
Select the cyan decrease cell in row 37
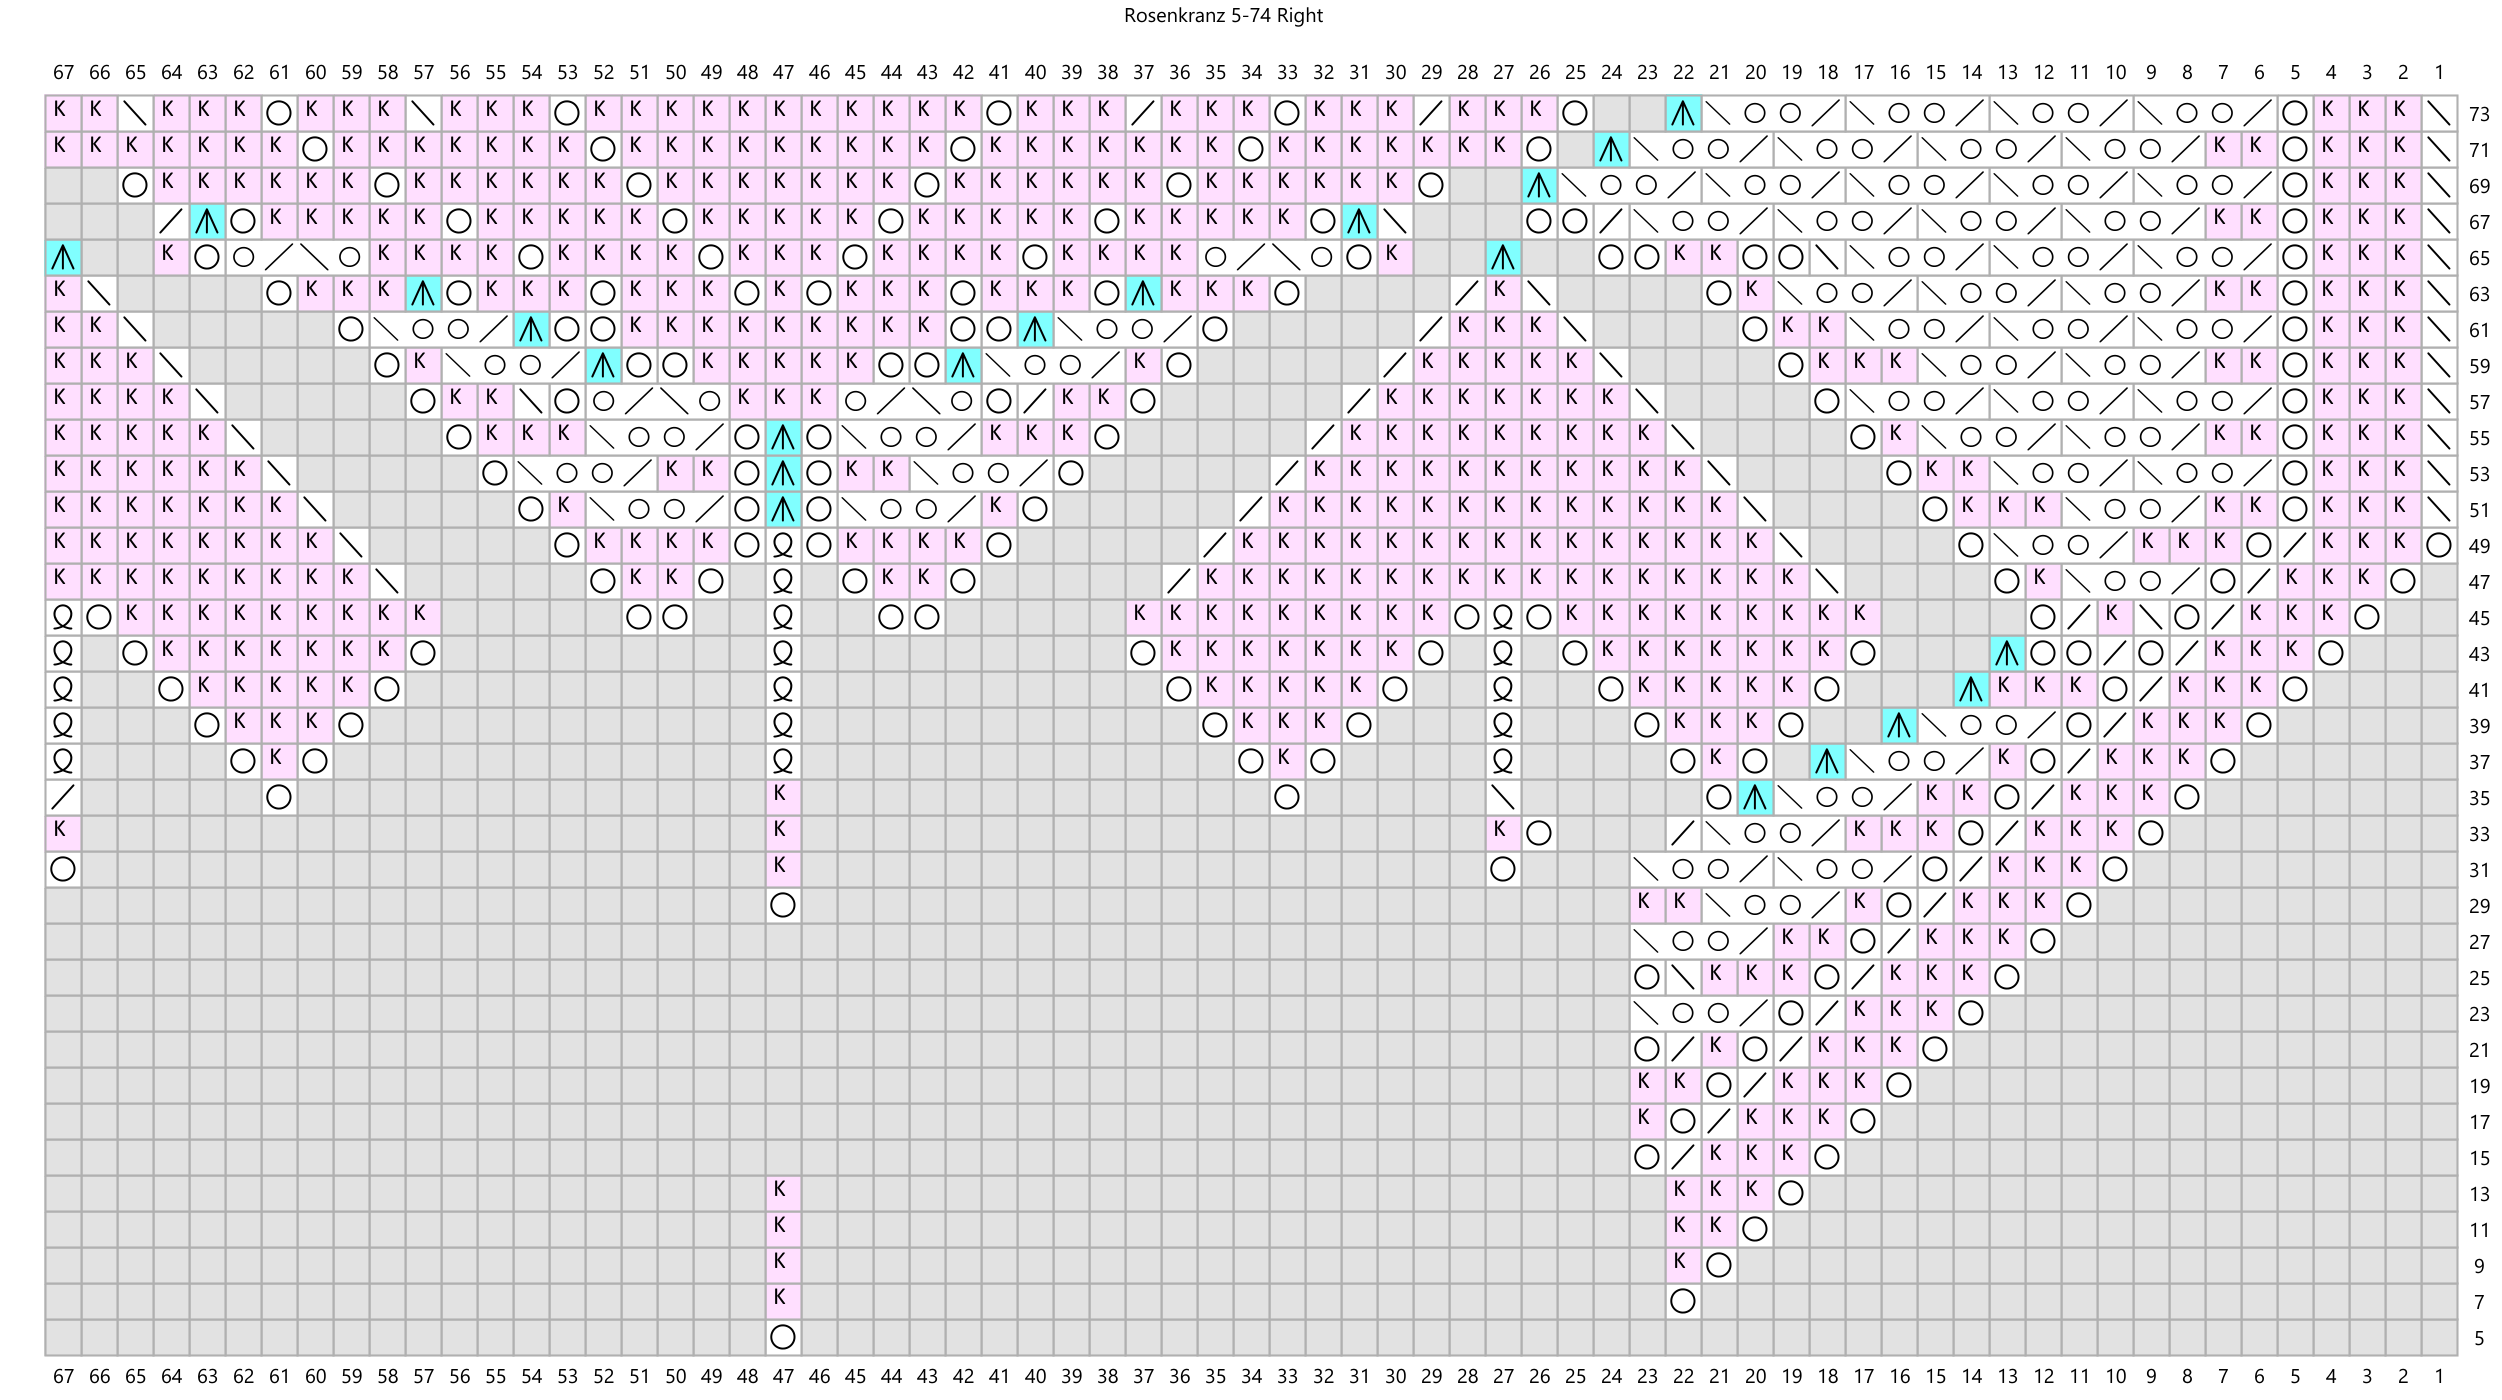point(1827,761)
